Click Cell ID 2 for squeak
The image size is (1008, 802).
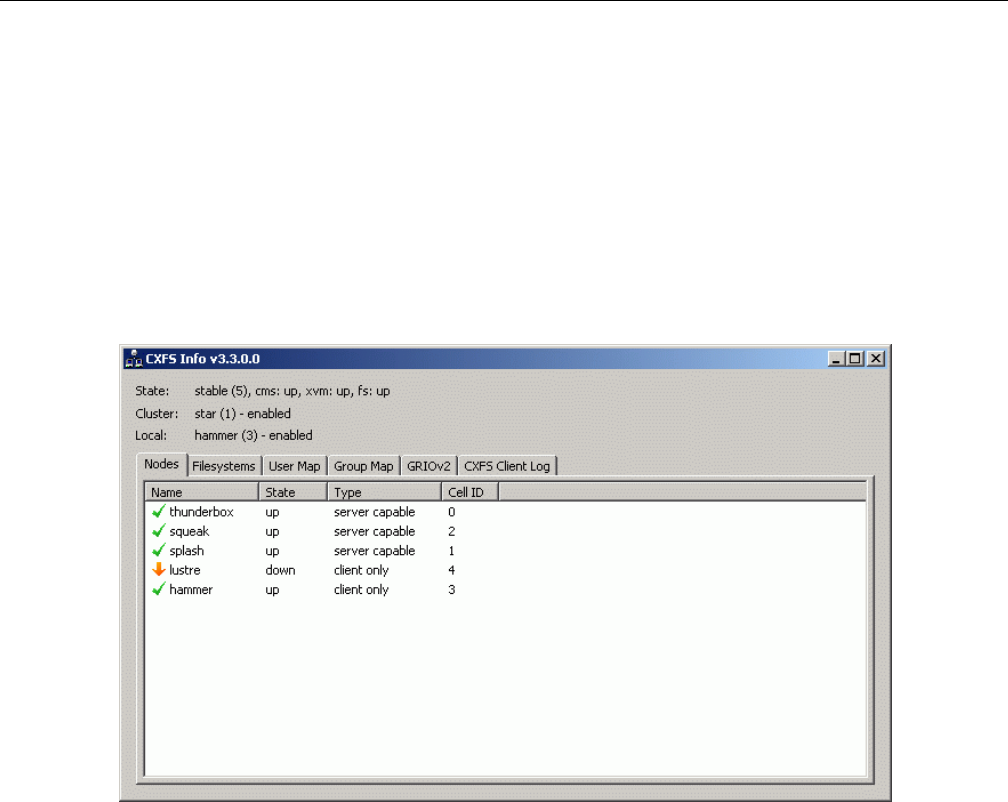click(x=451, y=531)
